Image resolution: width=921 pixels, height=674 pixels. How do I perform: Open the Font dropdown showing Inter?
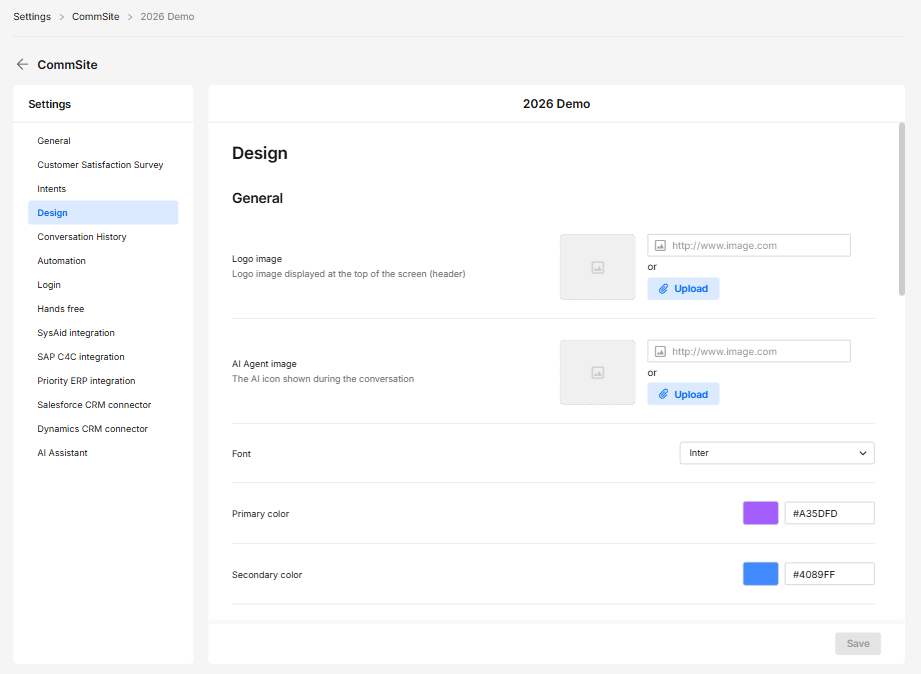pos(777,453)
